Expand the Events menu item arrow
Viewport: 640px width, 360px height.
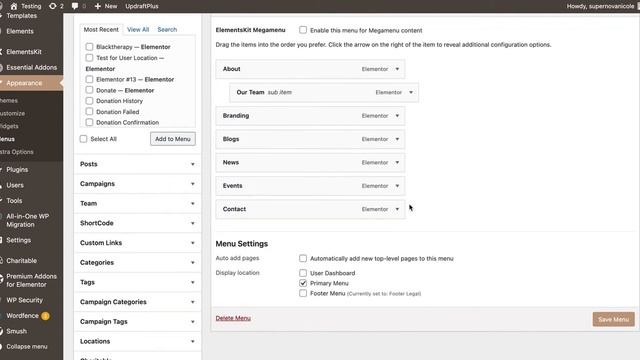pos(397,186)
